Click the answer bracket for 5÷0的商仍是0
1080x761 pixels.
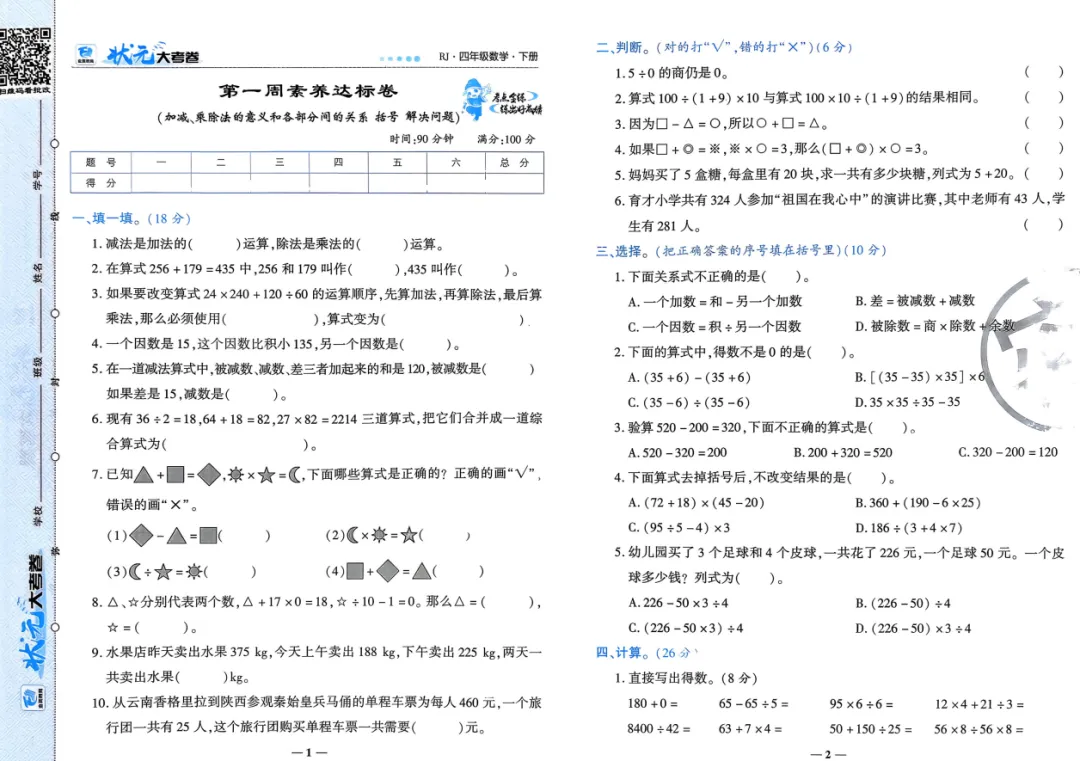click(x=1043, y=72)
